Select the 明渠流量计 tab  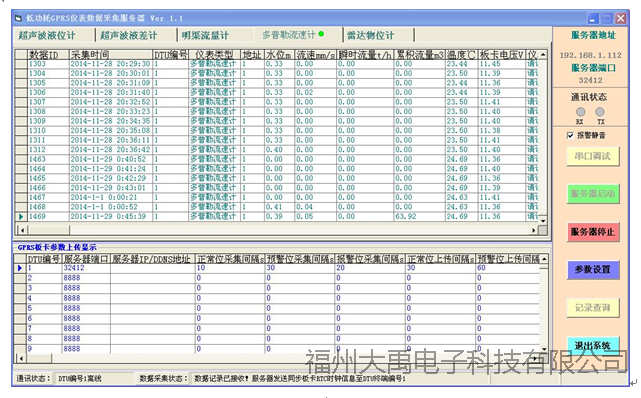(206, 36)
